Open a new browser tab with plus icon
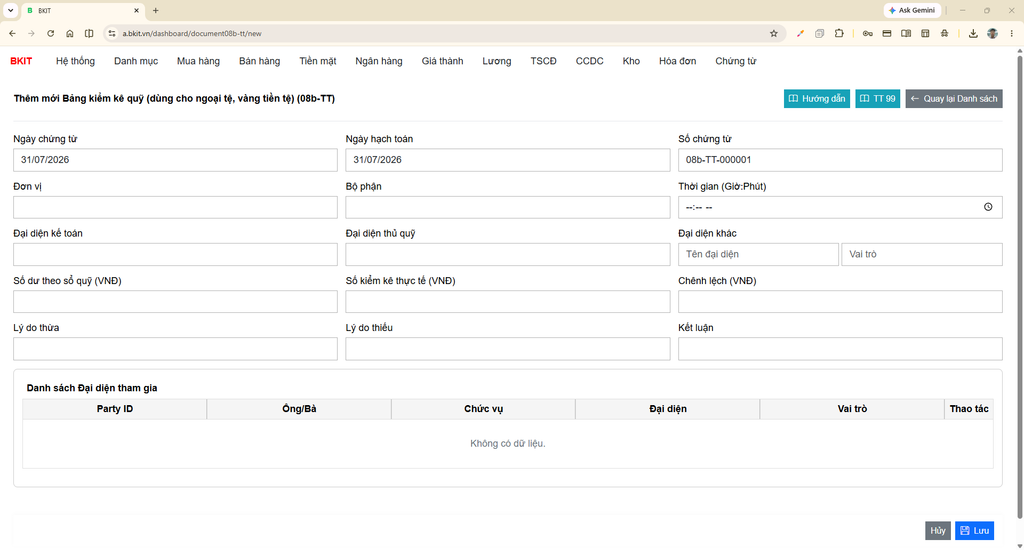 pos(155,10)
